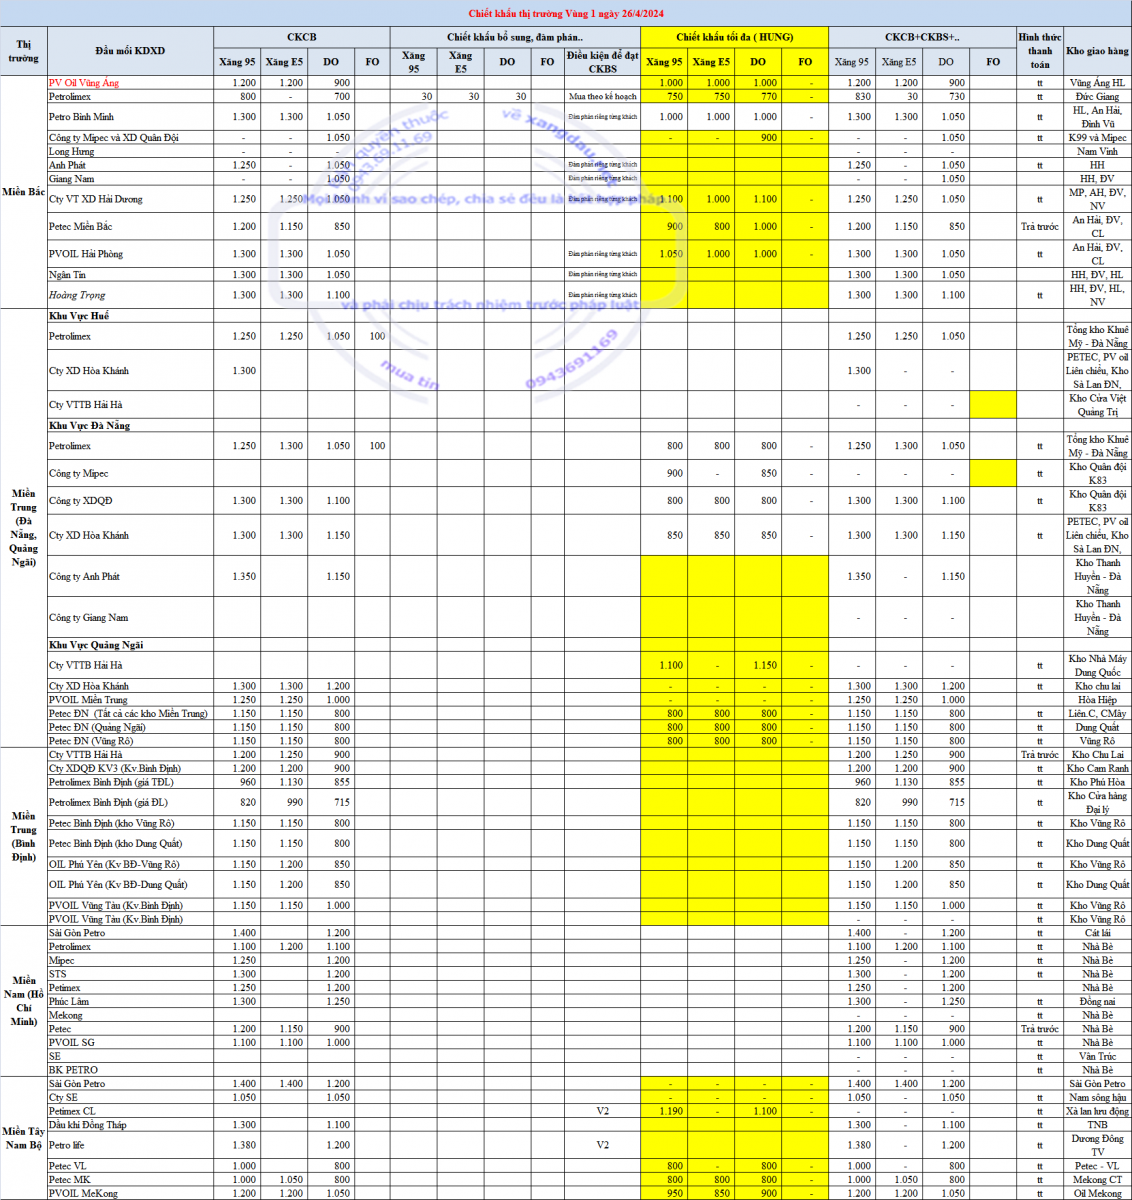Select the 'Miền Tây Nam Bộ' market cell
The image size is (1132, 1200).
(23, 1138)
